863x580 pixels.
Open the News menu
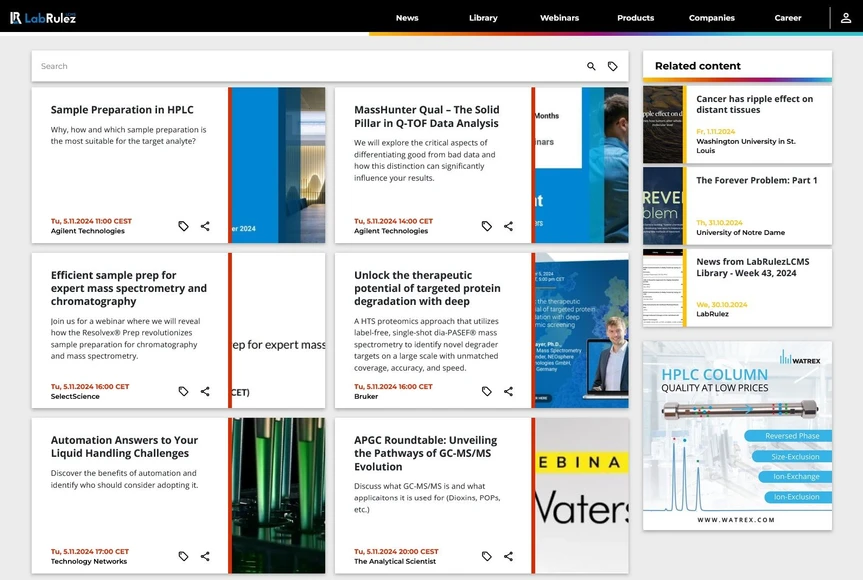(x=407, y=18)
